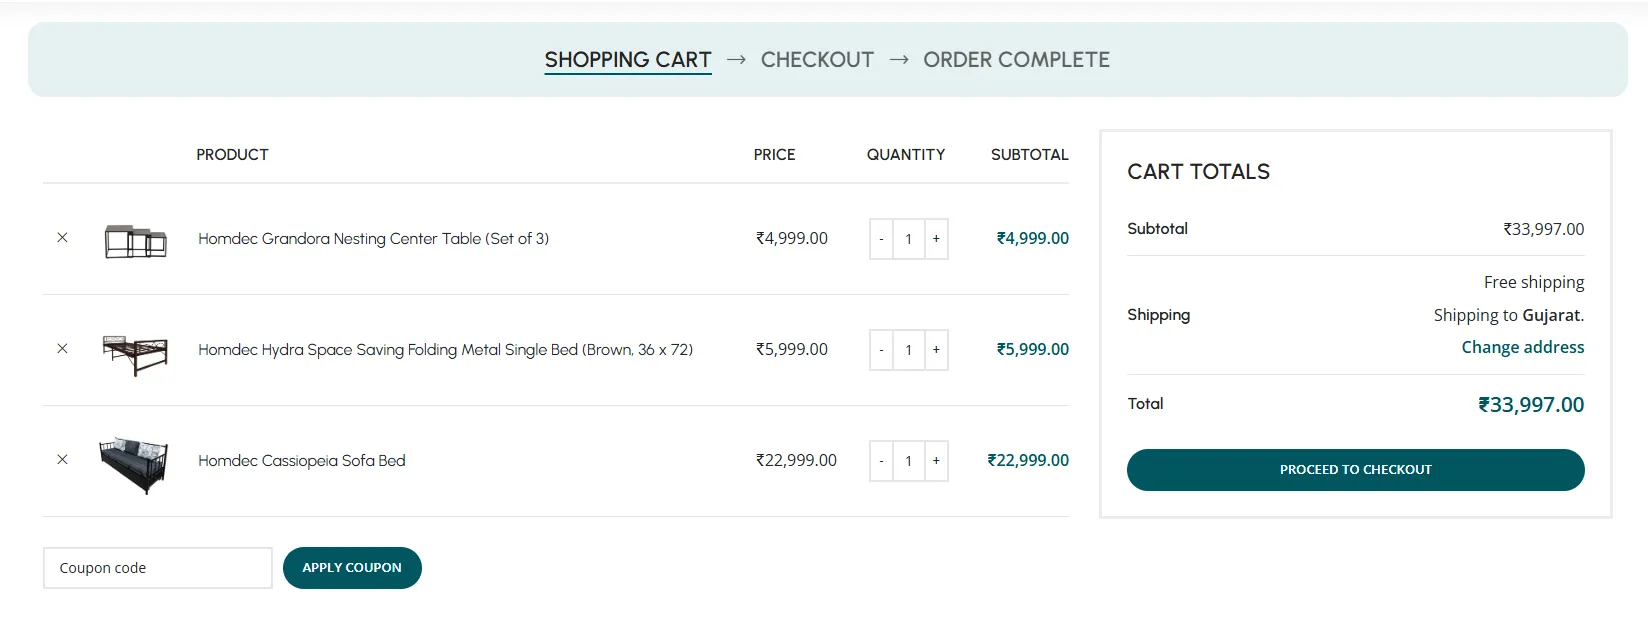The width and height of the screenshot is (1648, 617).
Task: Click cart Total amount ₹33,997.00
Action: [x=1531, y=405]
